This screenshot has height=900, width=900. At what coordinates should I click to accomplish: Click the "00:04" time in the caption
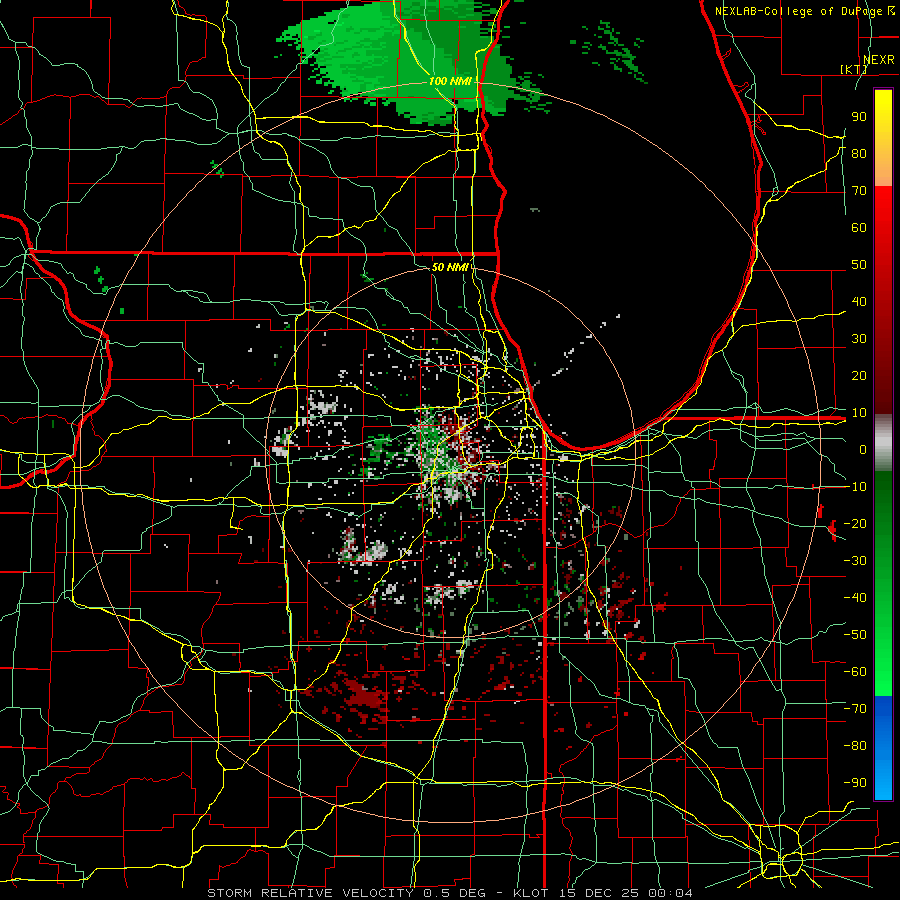tap(672, 893)
